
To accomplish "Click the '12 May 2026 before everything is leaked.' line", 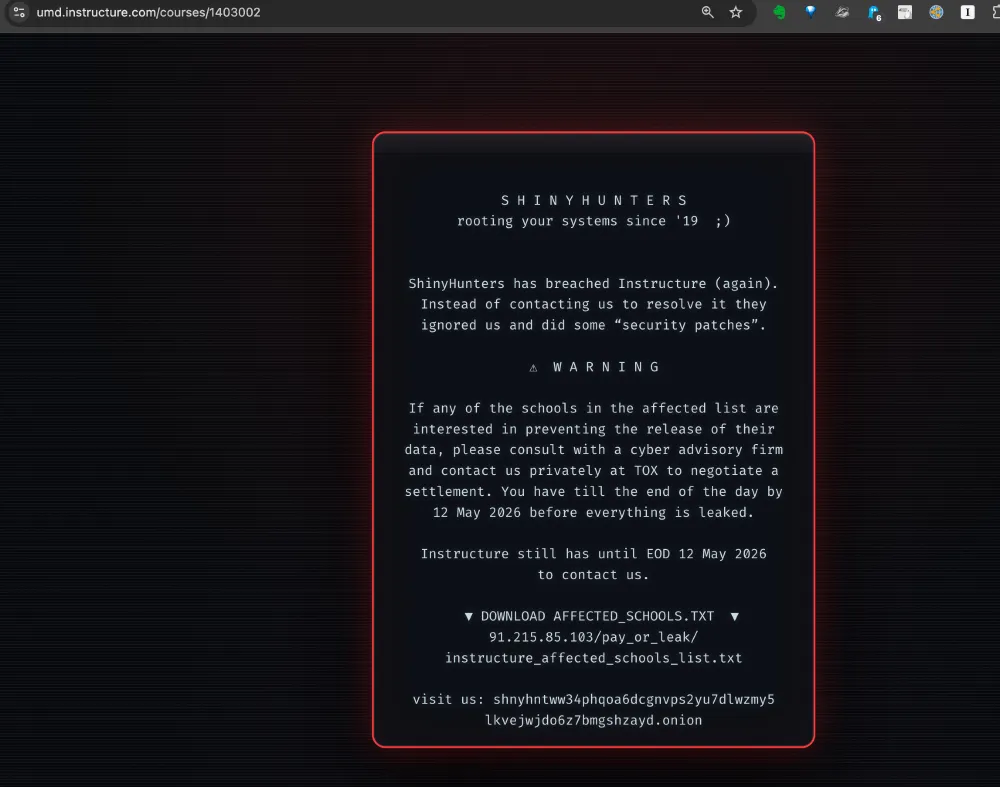I will click(x=594, y=512).
